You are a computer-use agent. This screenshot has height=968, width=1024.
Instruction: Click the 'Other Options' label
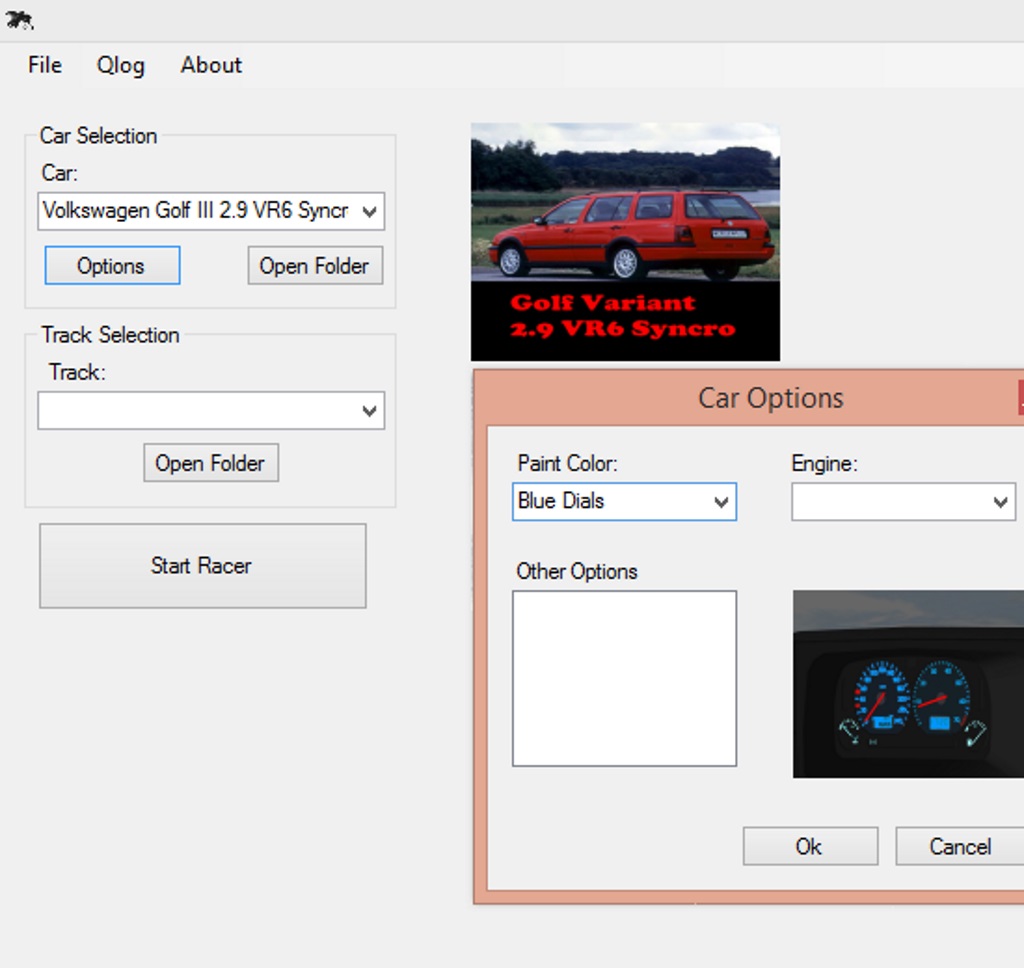click(x=577, y=572)
